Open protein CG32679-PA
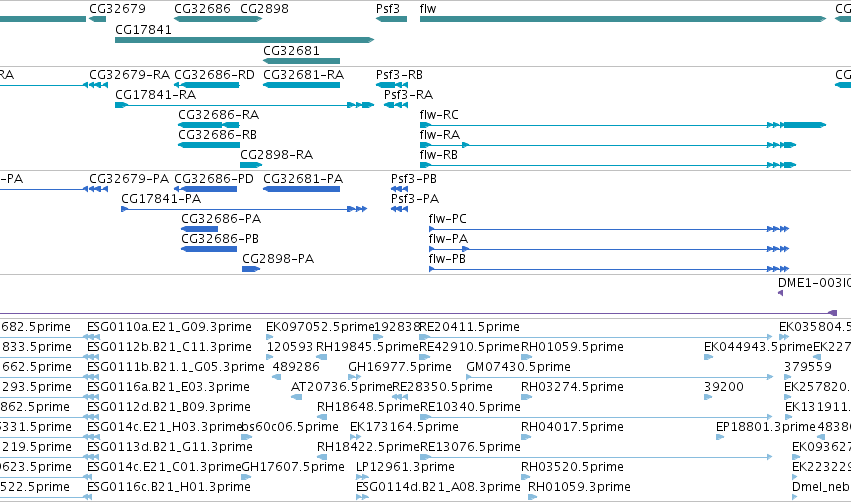851x502 pixels. (129, 179)
